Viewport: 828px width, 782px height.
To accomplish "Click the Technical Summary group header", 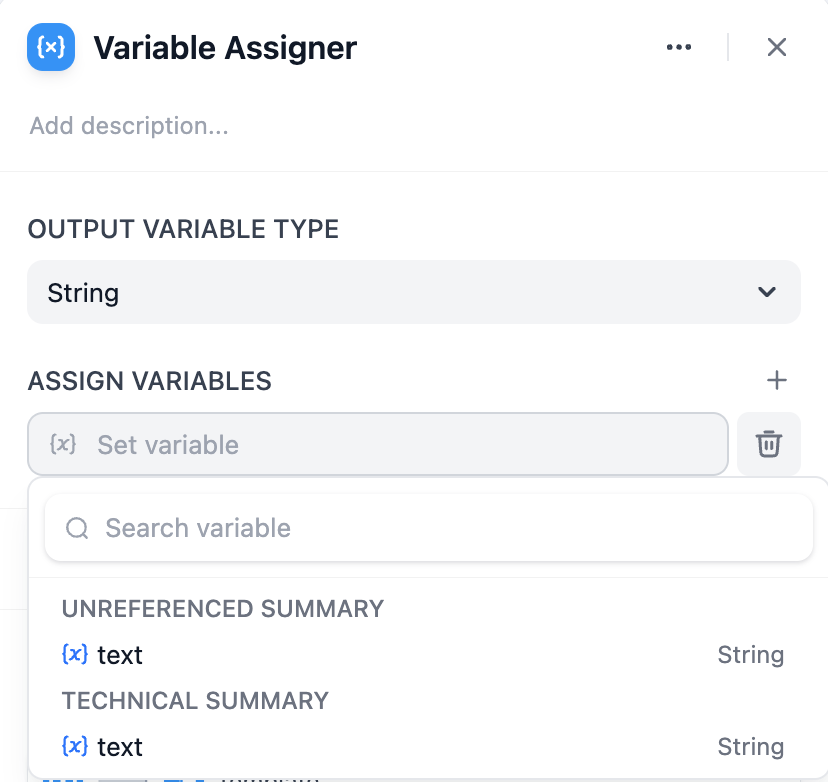I will [195, 700].
